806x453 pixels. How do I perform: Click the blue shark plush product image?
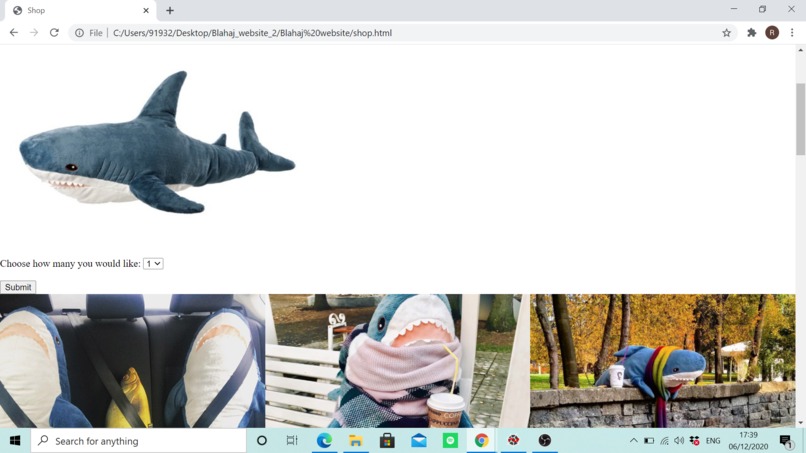click(x=157, y=142)
